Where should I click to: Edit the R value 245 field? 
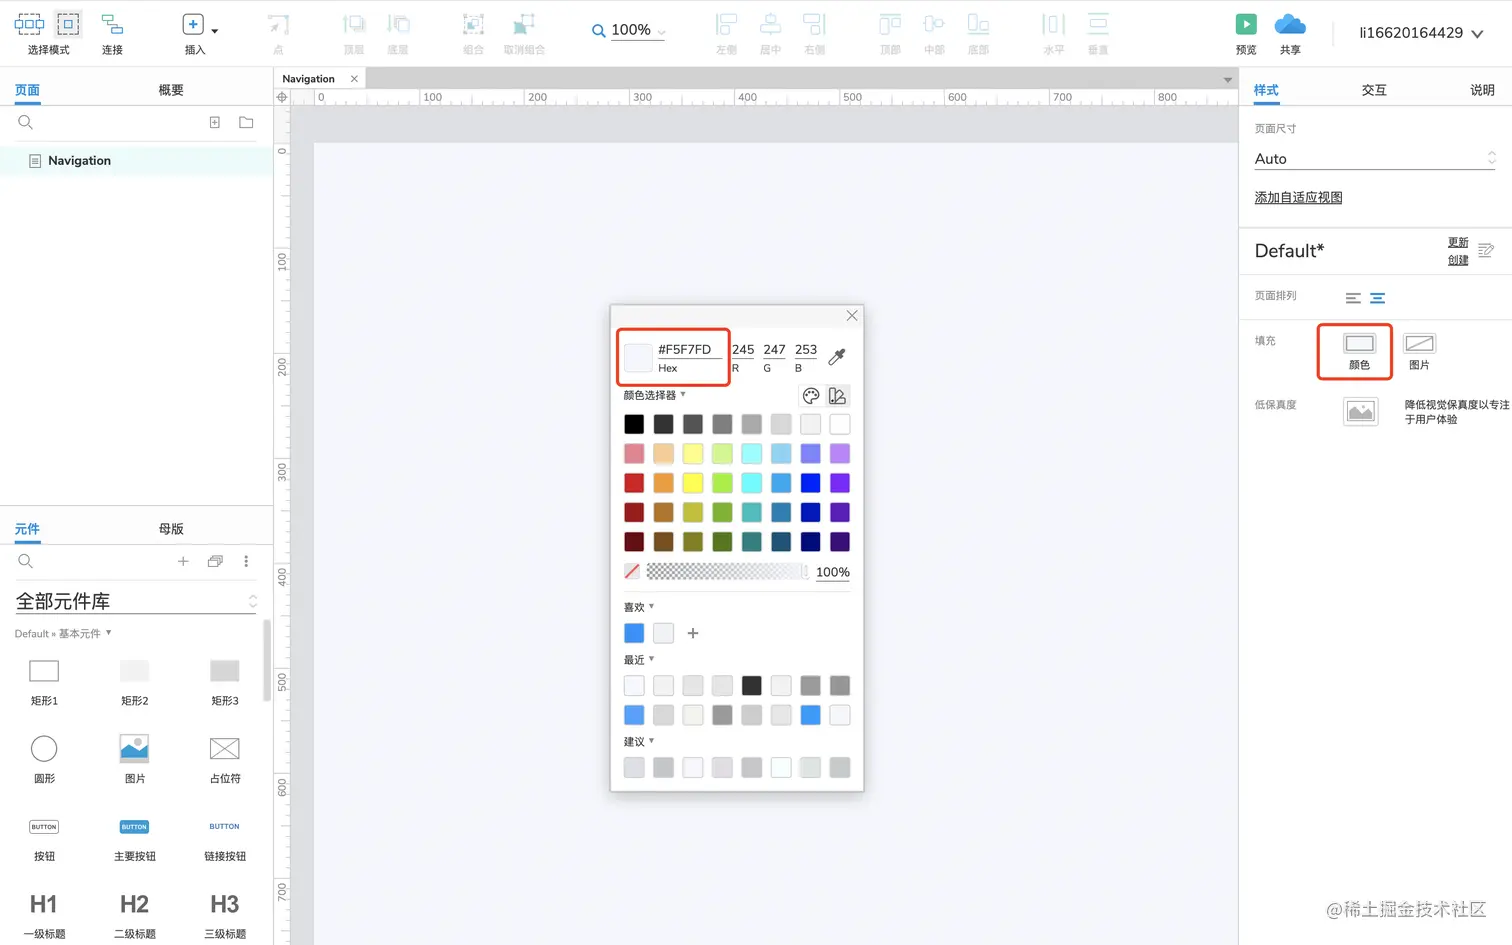tap(743, 349)
